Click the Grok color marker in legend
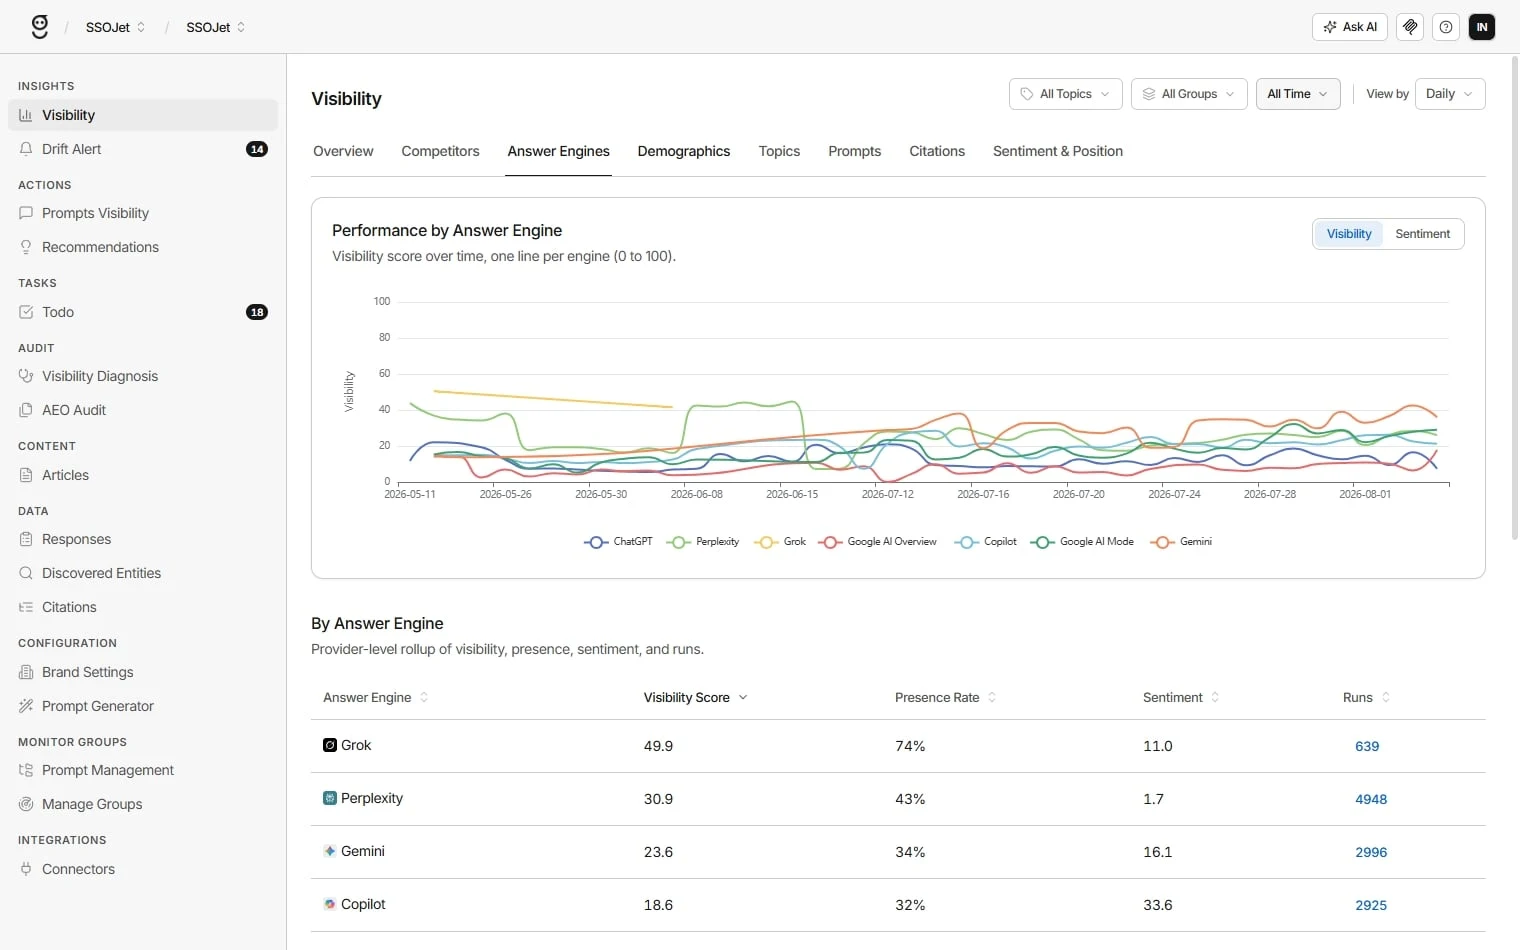This screenshot has height=950, width=1520. [x=766, y=542]
